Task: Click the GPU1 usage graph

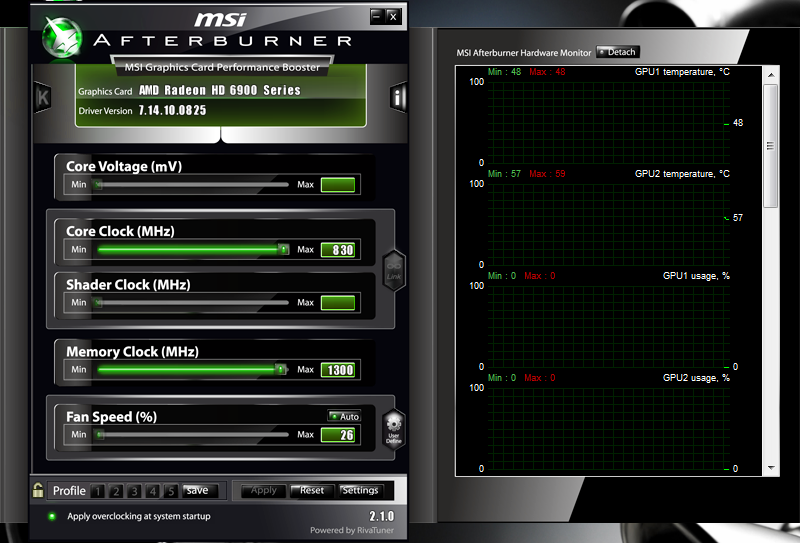Action: coord(608,326)
